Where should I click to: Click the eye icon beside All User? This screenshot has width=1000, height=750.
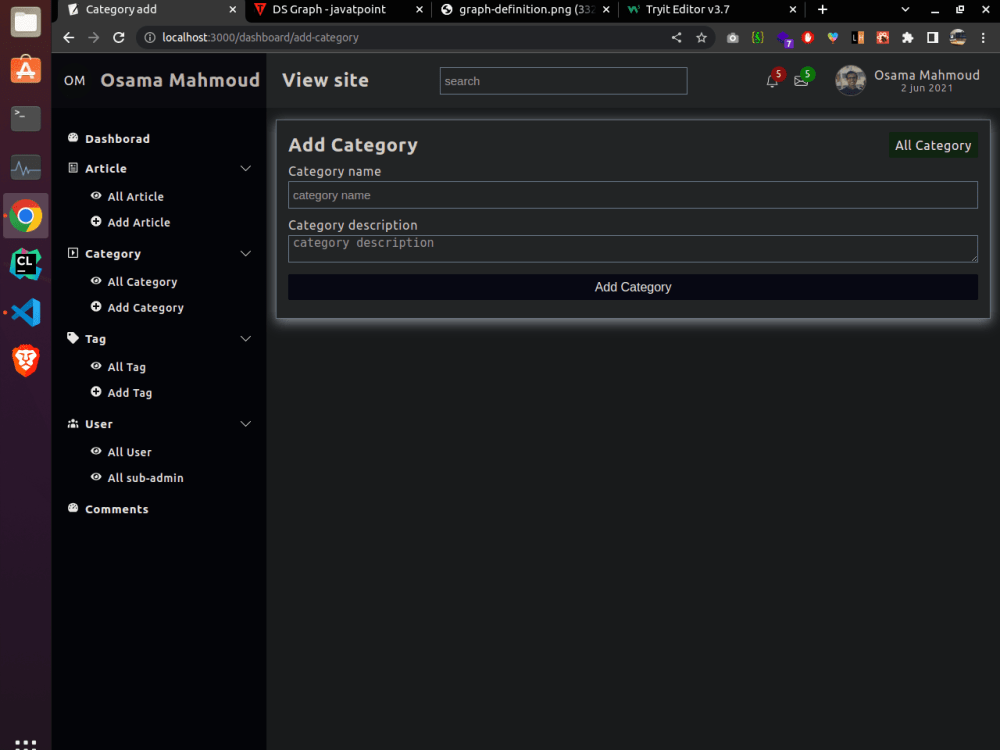click(x=96, y=451)
